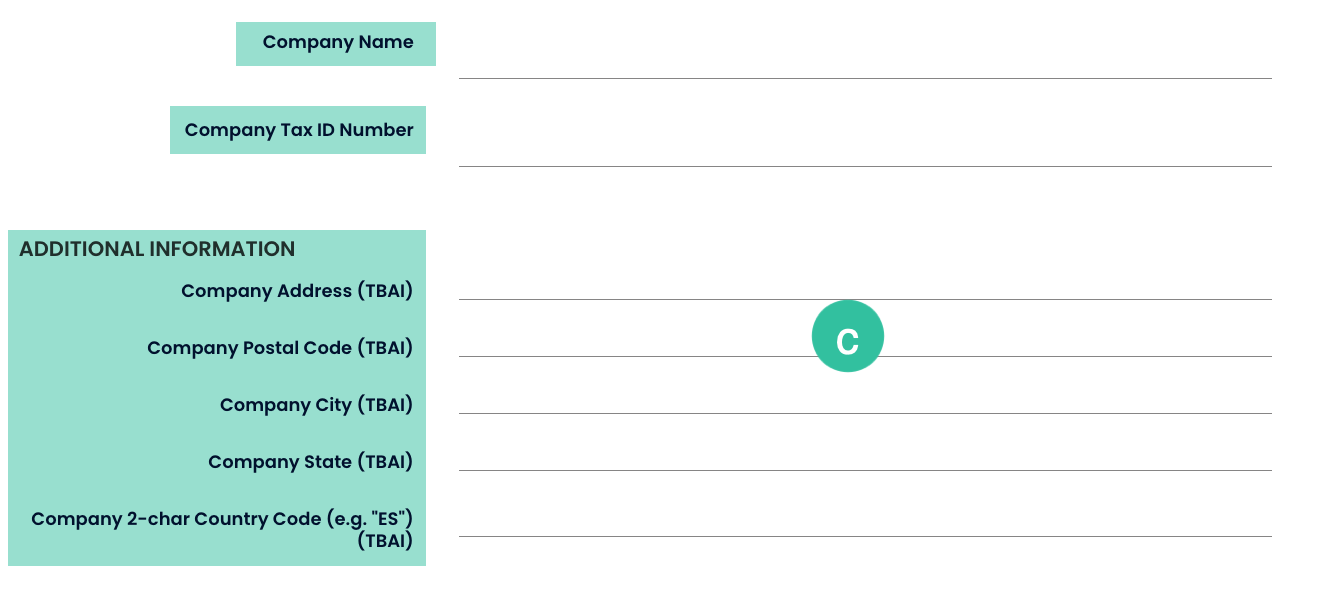
Task: Select the Company Address (TBAI) input line
Action: (865, 283)
